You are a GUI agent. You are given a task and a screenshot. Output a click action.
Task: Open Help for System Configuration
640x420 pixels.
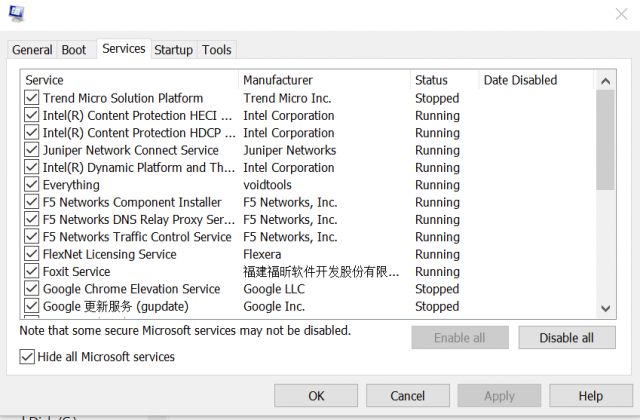pyautogui.click(x=590, y=396)
